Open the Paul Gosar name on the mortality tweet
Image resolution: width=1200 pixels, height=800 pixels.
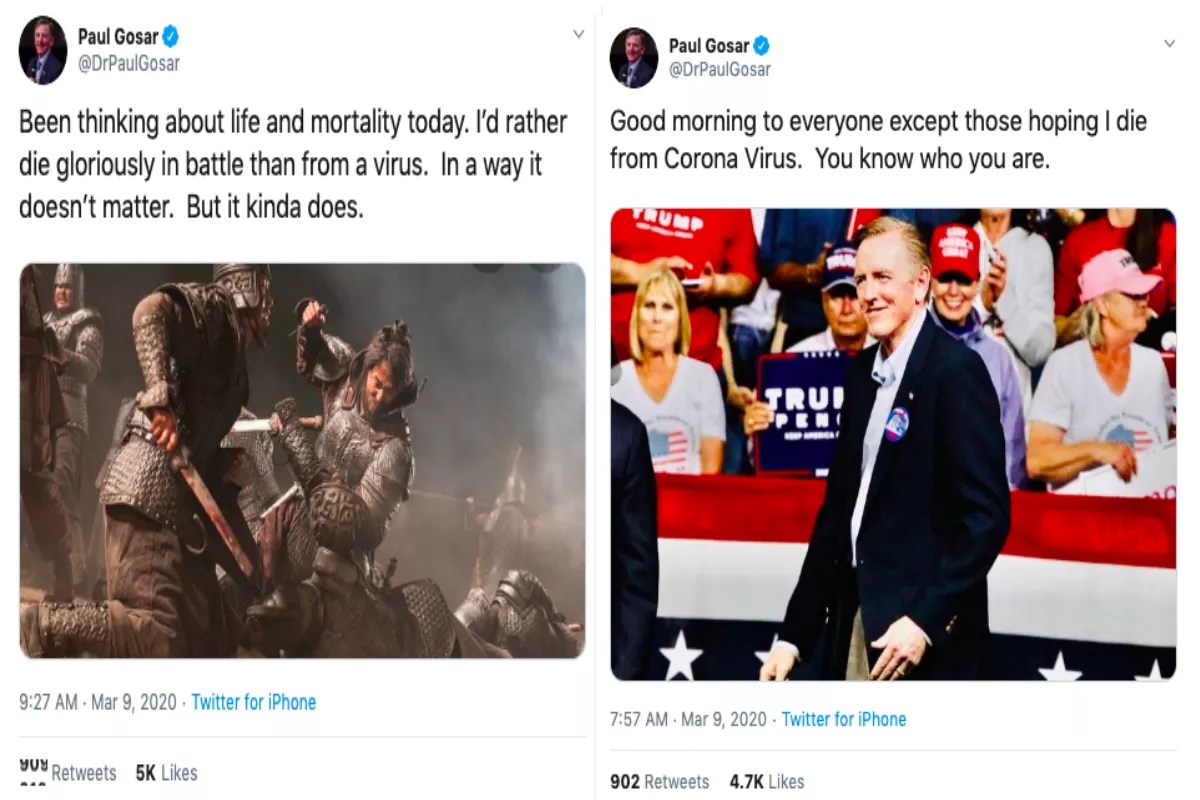[x=117, y=37]
